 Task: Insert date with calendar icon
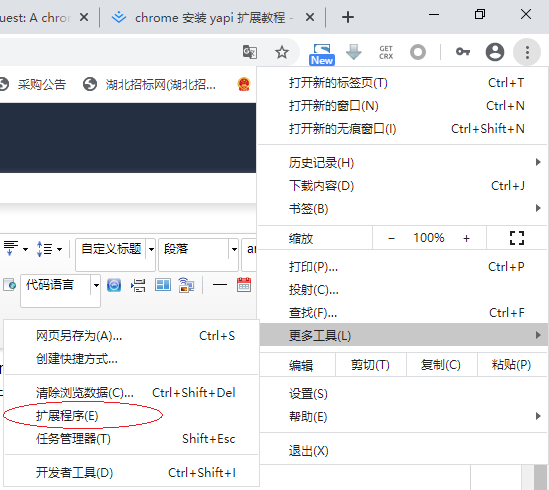click(x=244, y=285)
